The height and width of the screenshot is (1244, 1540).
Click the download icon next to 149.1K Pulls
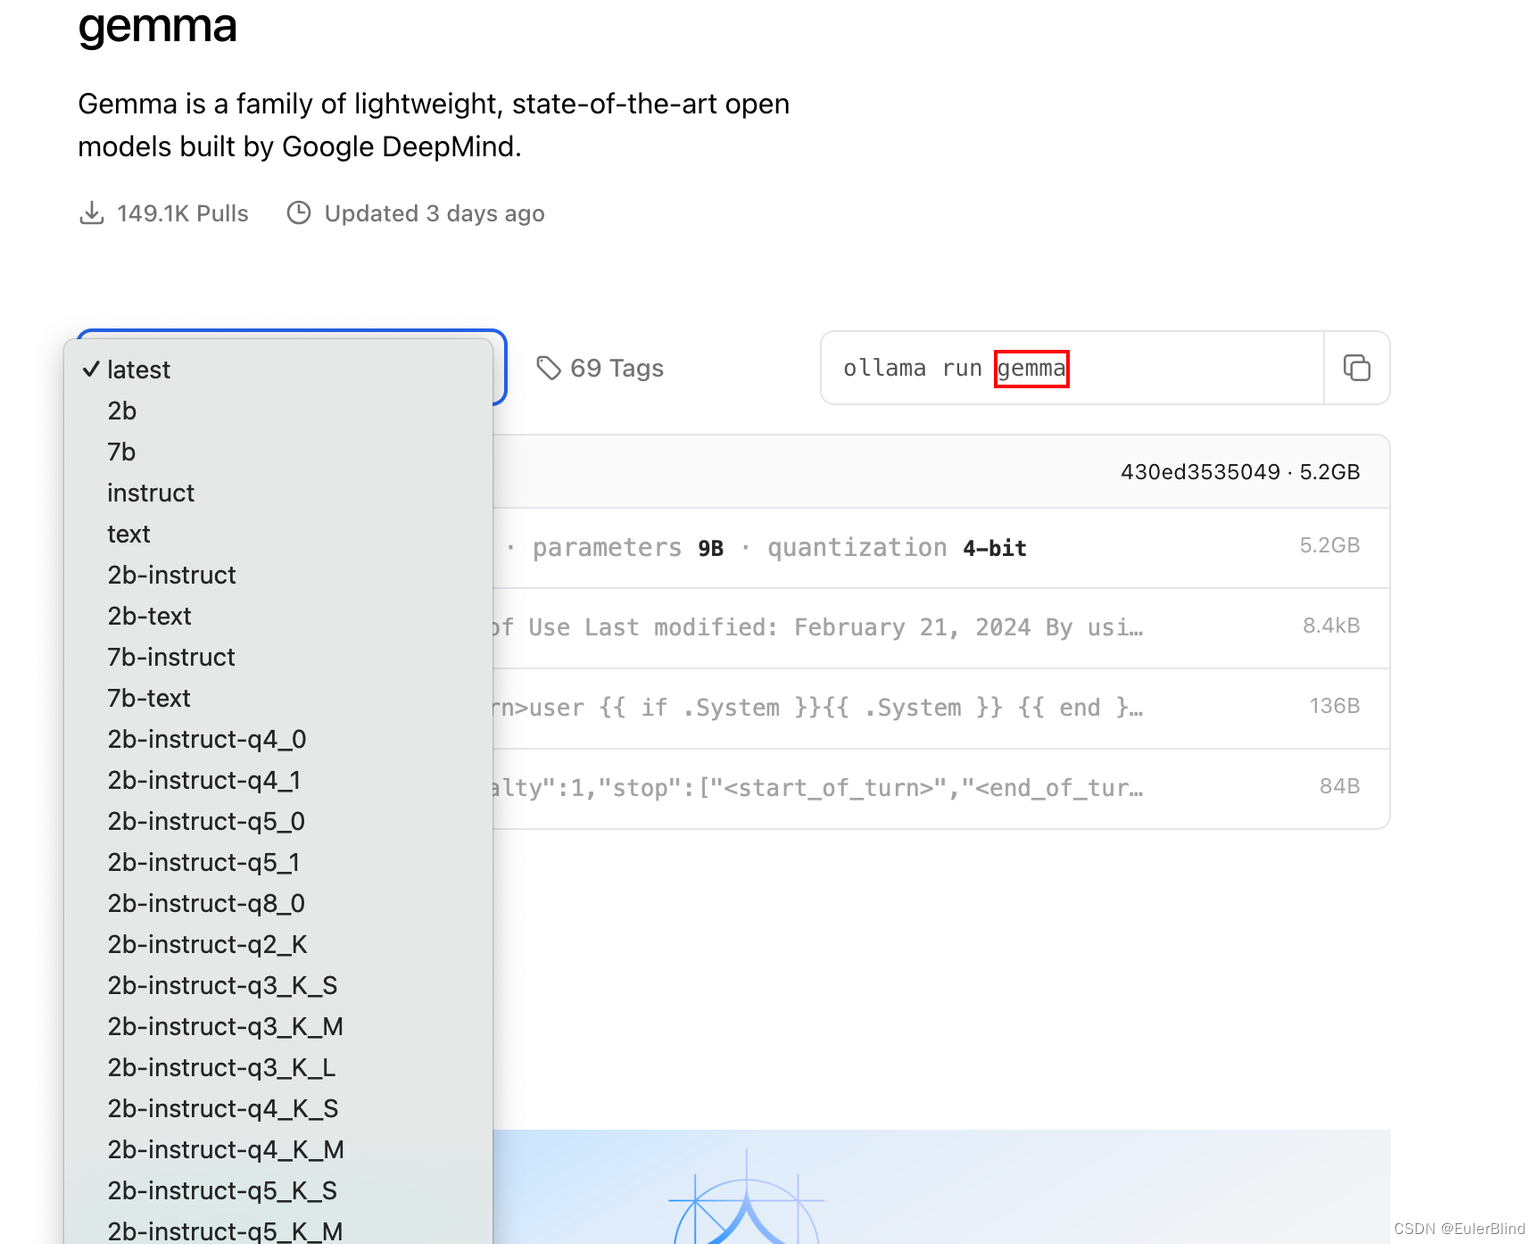(x=92, y=213)
